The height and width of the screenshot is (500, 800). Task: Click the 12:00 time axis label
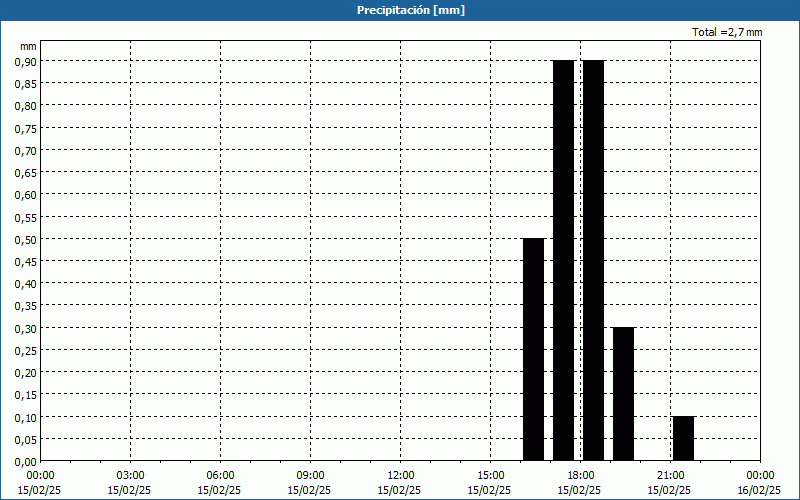click(x=401, y=476)
